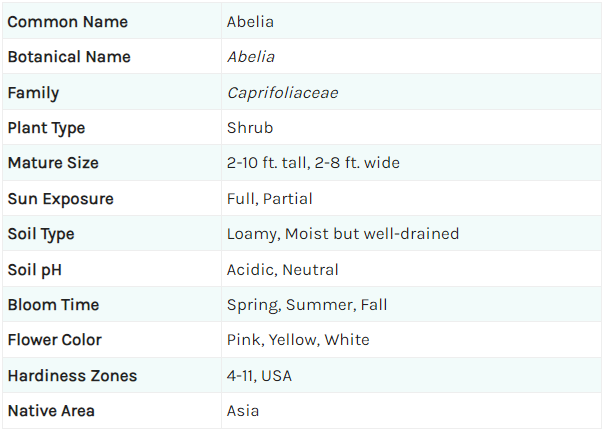Select the Shrub value cell
The image size is (605, 431).
[411, 128]
